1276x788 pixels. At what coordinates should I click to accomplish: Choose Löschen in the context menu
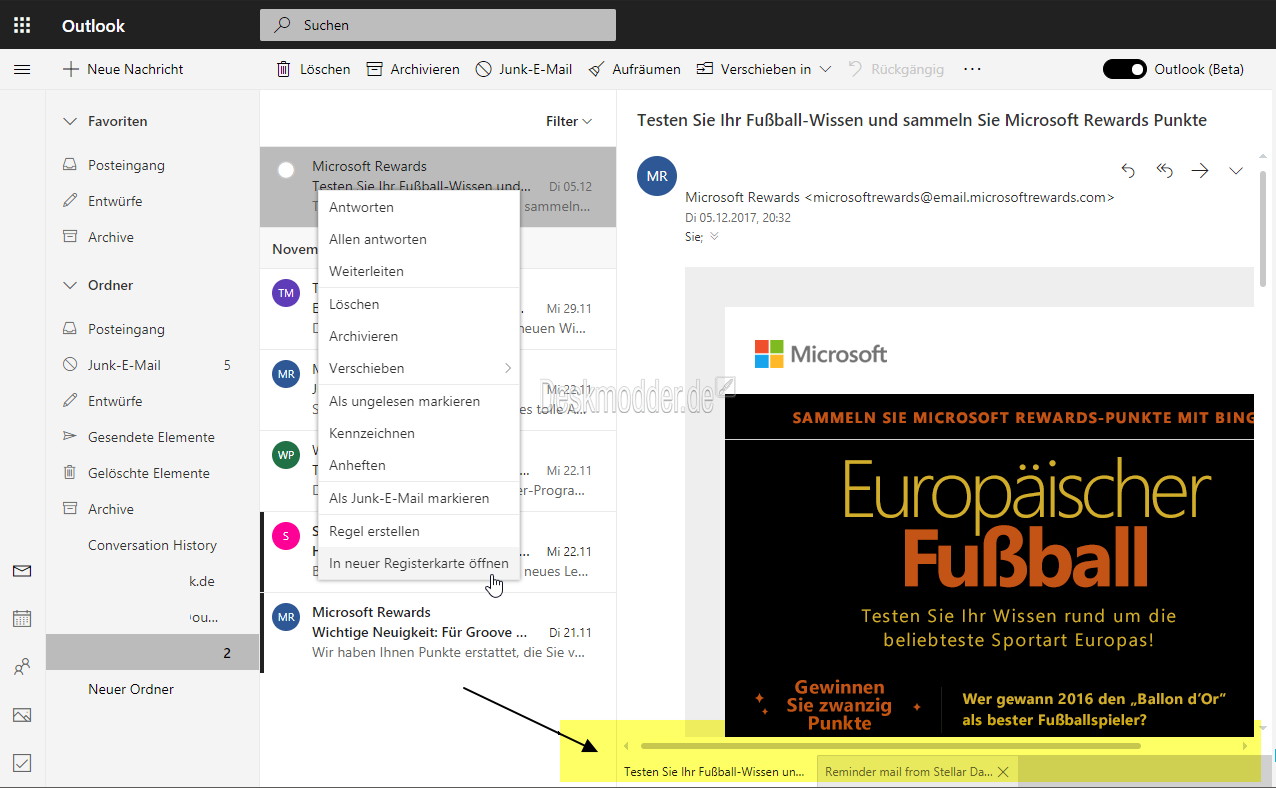pos(419,304)
